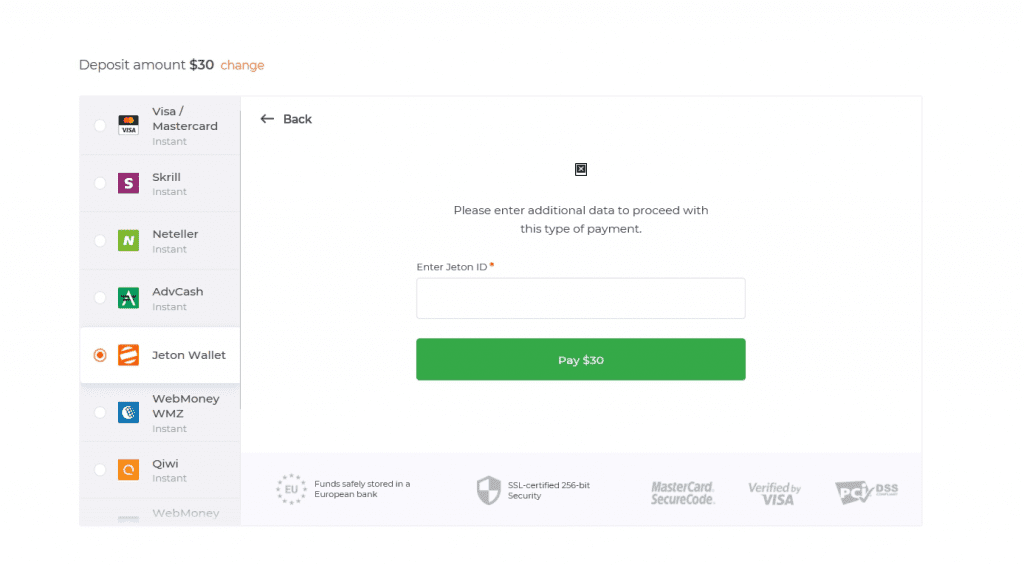Select the Qiwi radio button

pos(100,470)
